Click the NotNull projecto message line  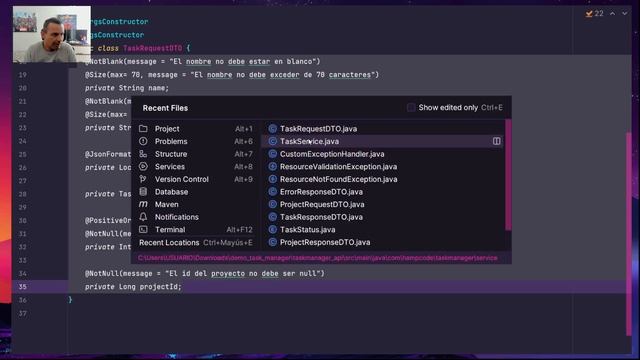tap(204, 273)
